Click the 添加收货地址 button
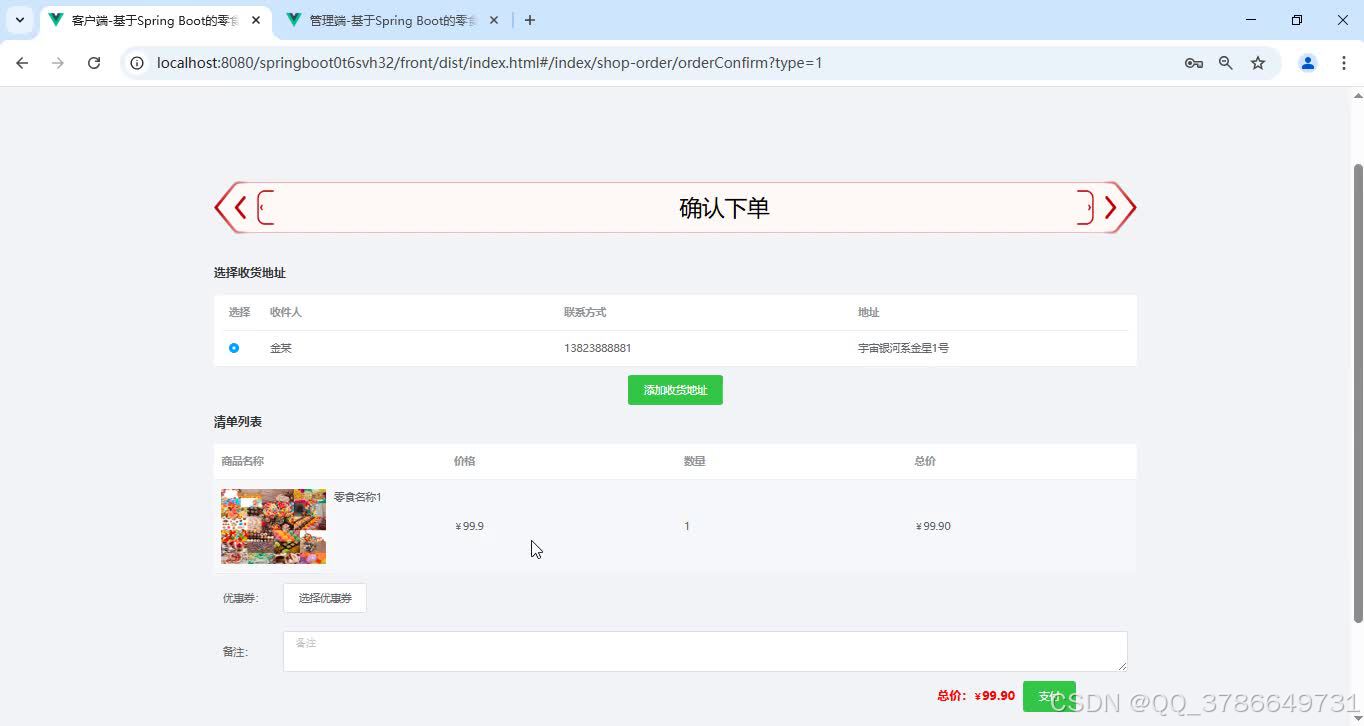This screenshot has height=726, width=1364. 675,390
